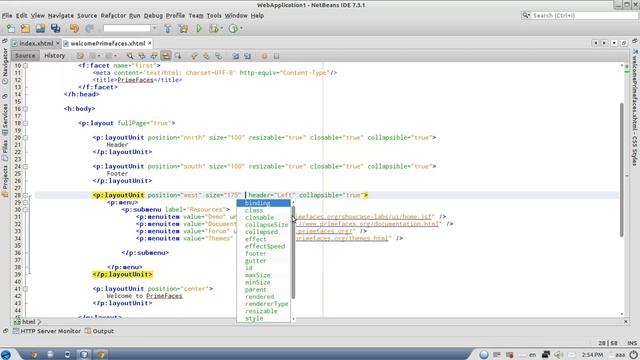The height and width of the screenshot is (360, 640).
Task: Toggle Highlight Search in editor toolbar
Action: (166, 56)
